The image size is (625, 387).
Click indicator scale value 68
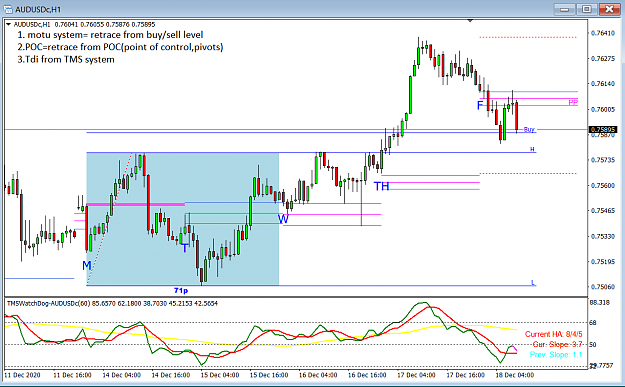(593, 322)
